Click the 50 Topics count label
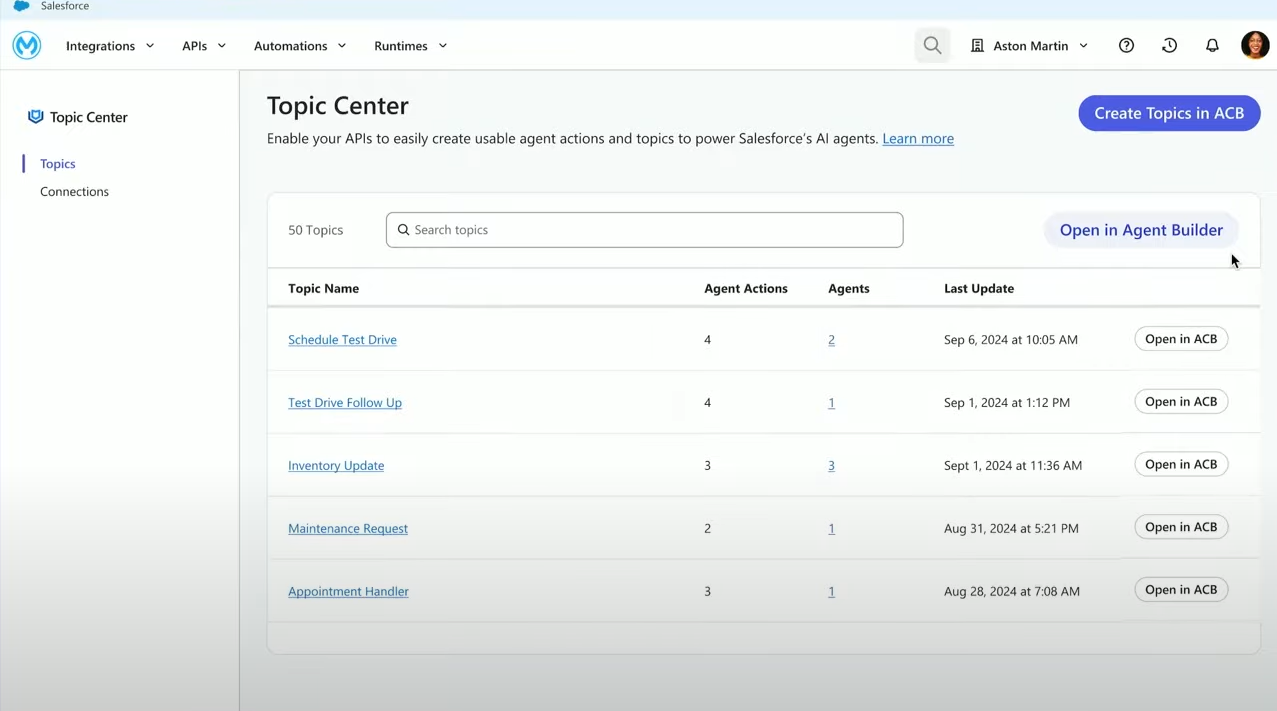Image resolution: width=1277 pixels, height=711 pixels. [316, 230]
